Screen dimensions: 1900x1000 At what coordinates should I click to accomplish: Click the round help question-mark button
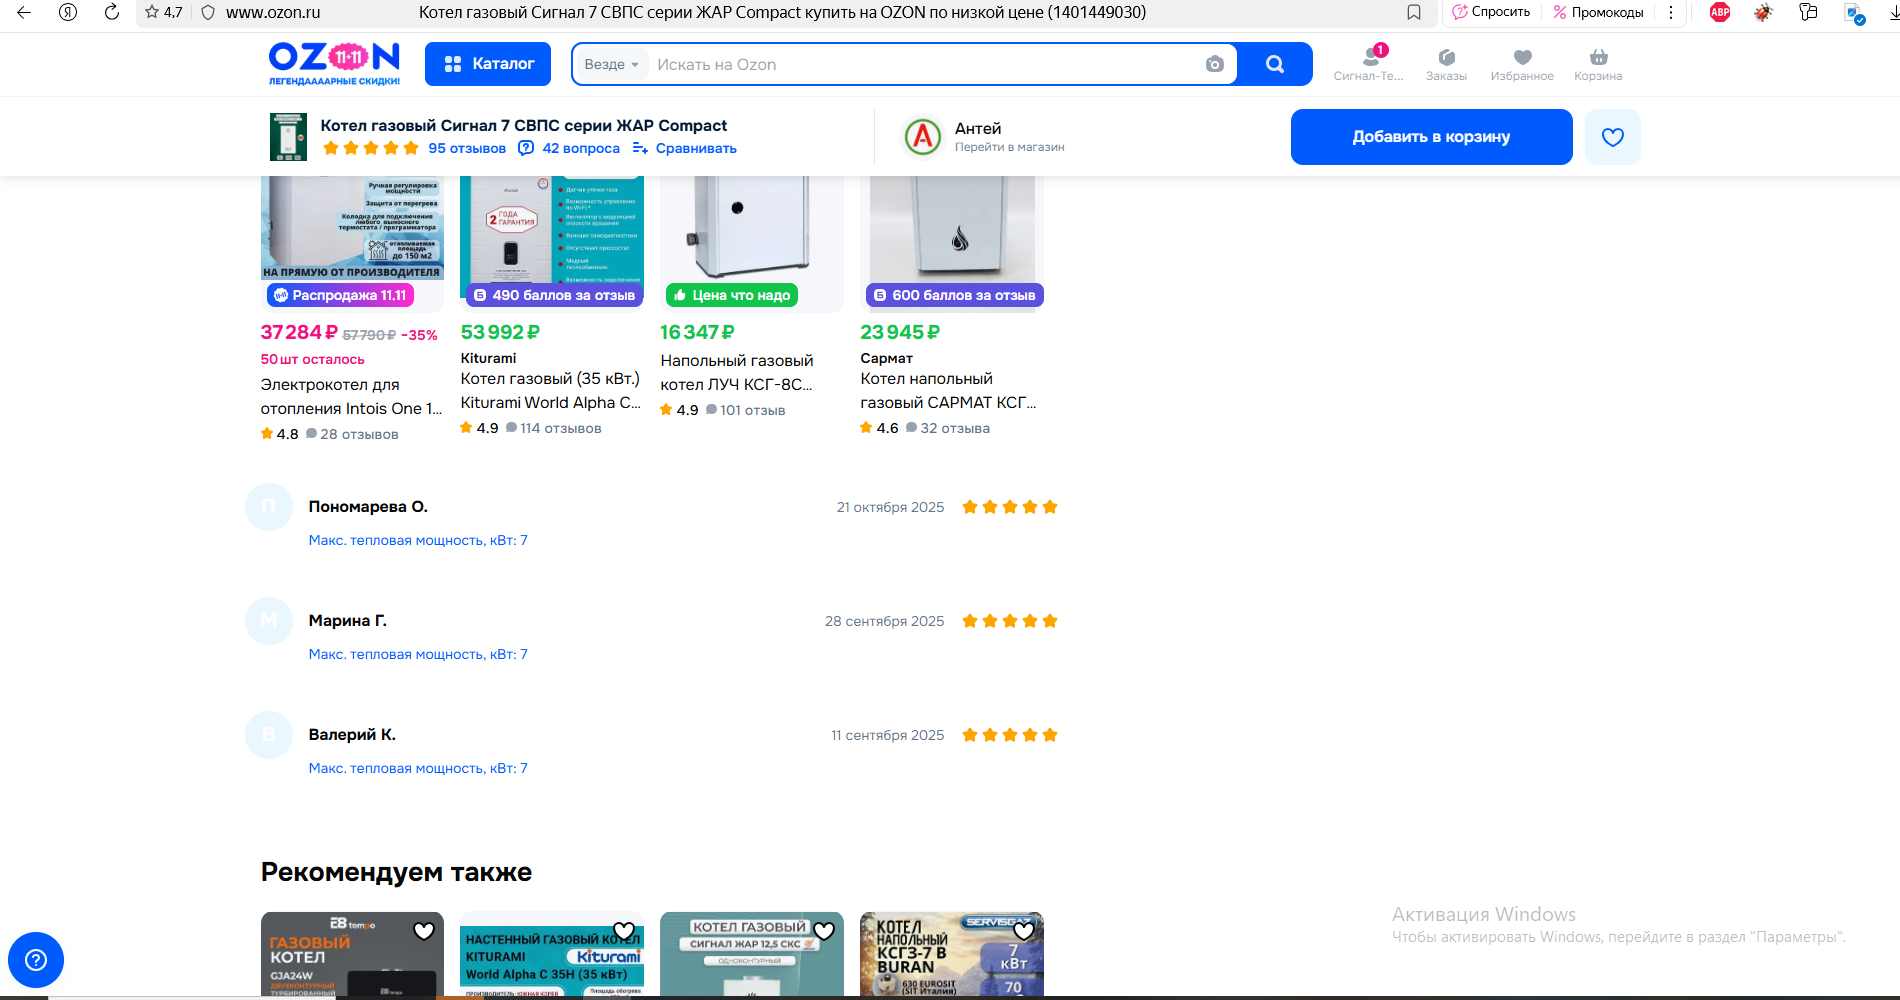(x=36, y=960)
